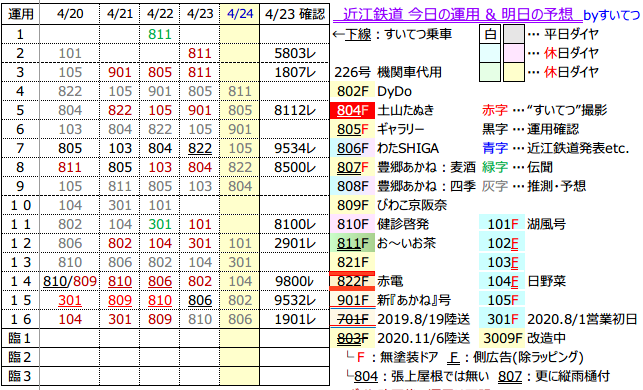643x390 pixels.
Task: Click the 9532レ cell in row 15
Action: pyautogui.click(x=294, y=300)
